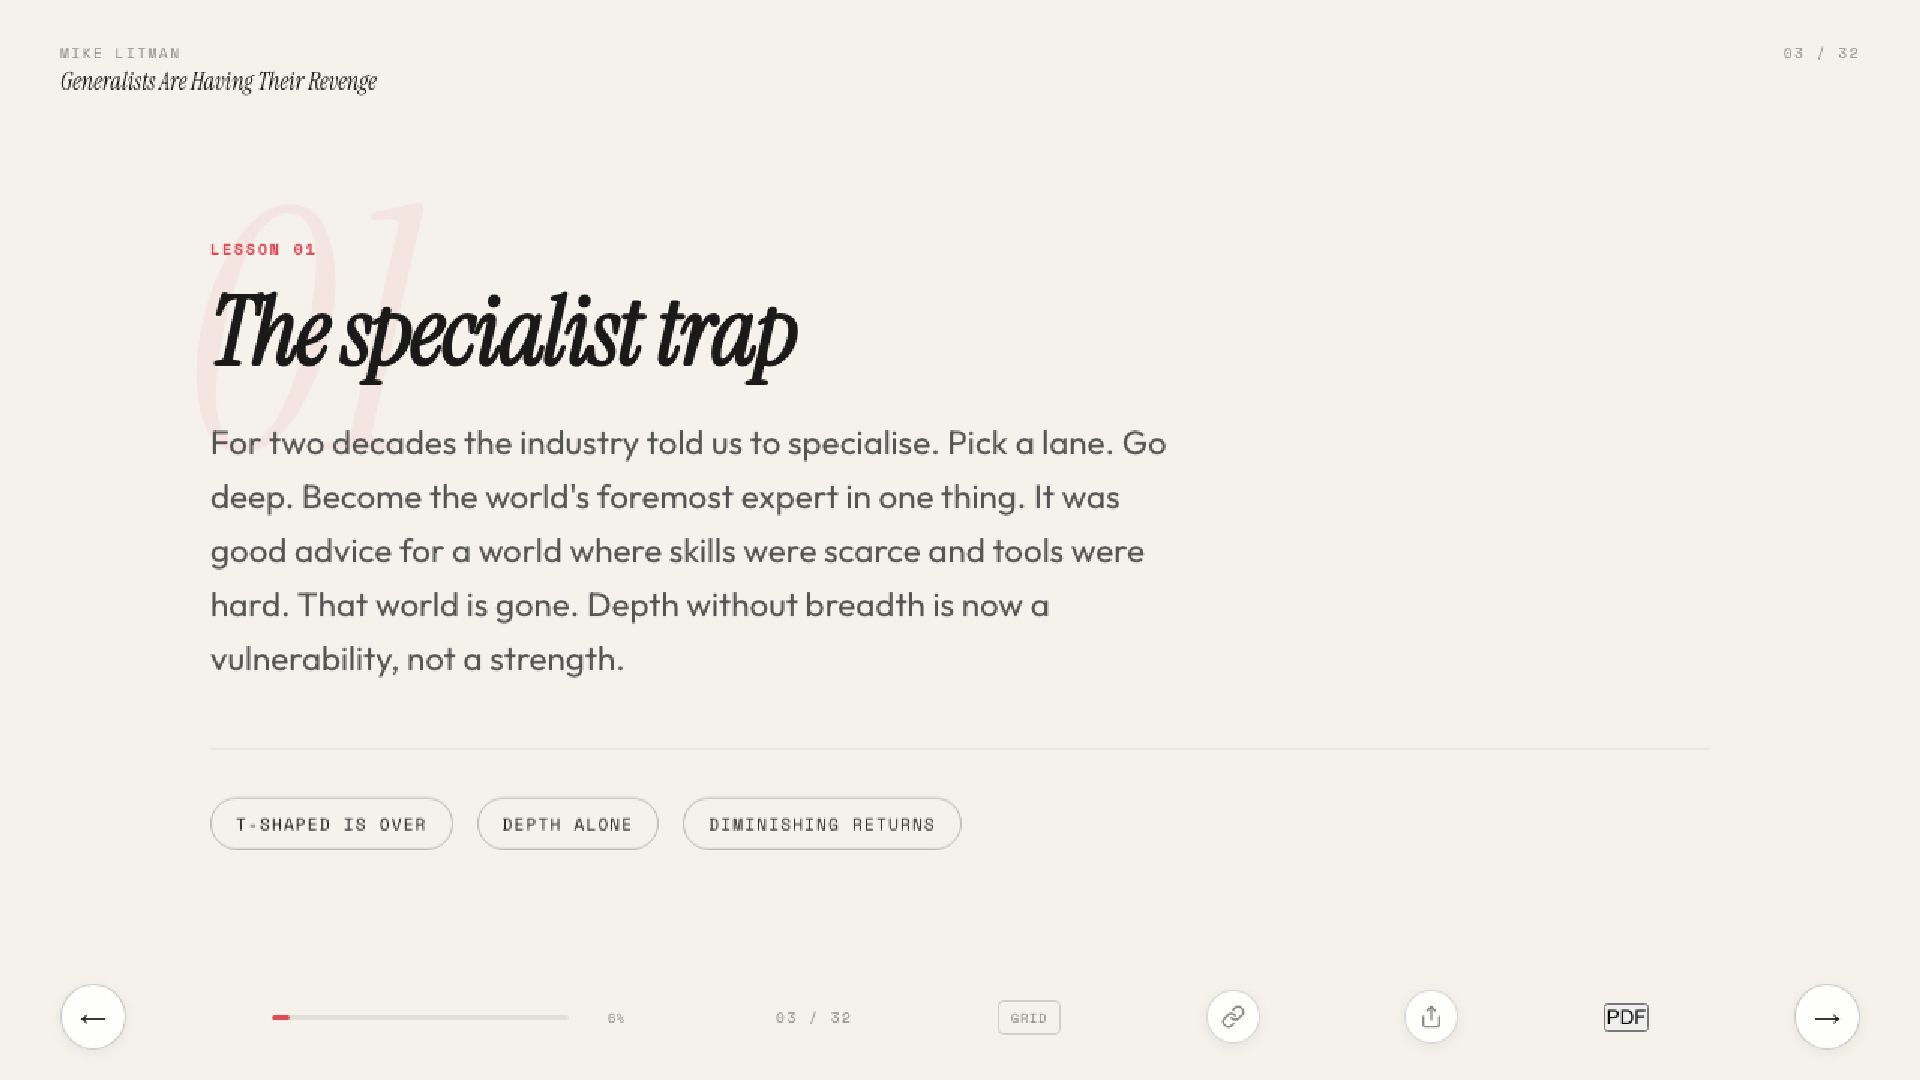Click the bottom 03 / 32 slide counter

pos(812,1018)
